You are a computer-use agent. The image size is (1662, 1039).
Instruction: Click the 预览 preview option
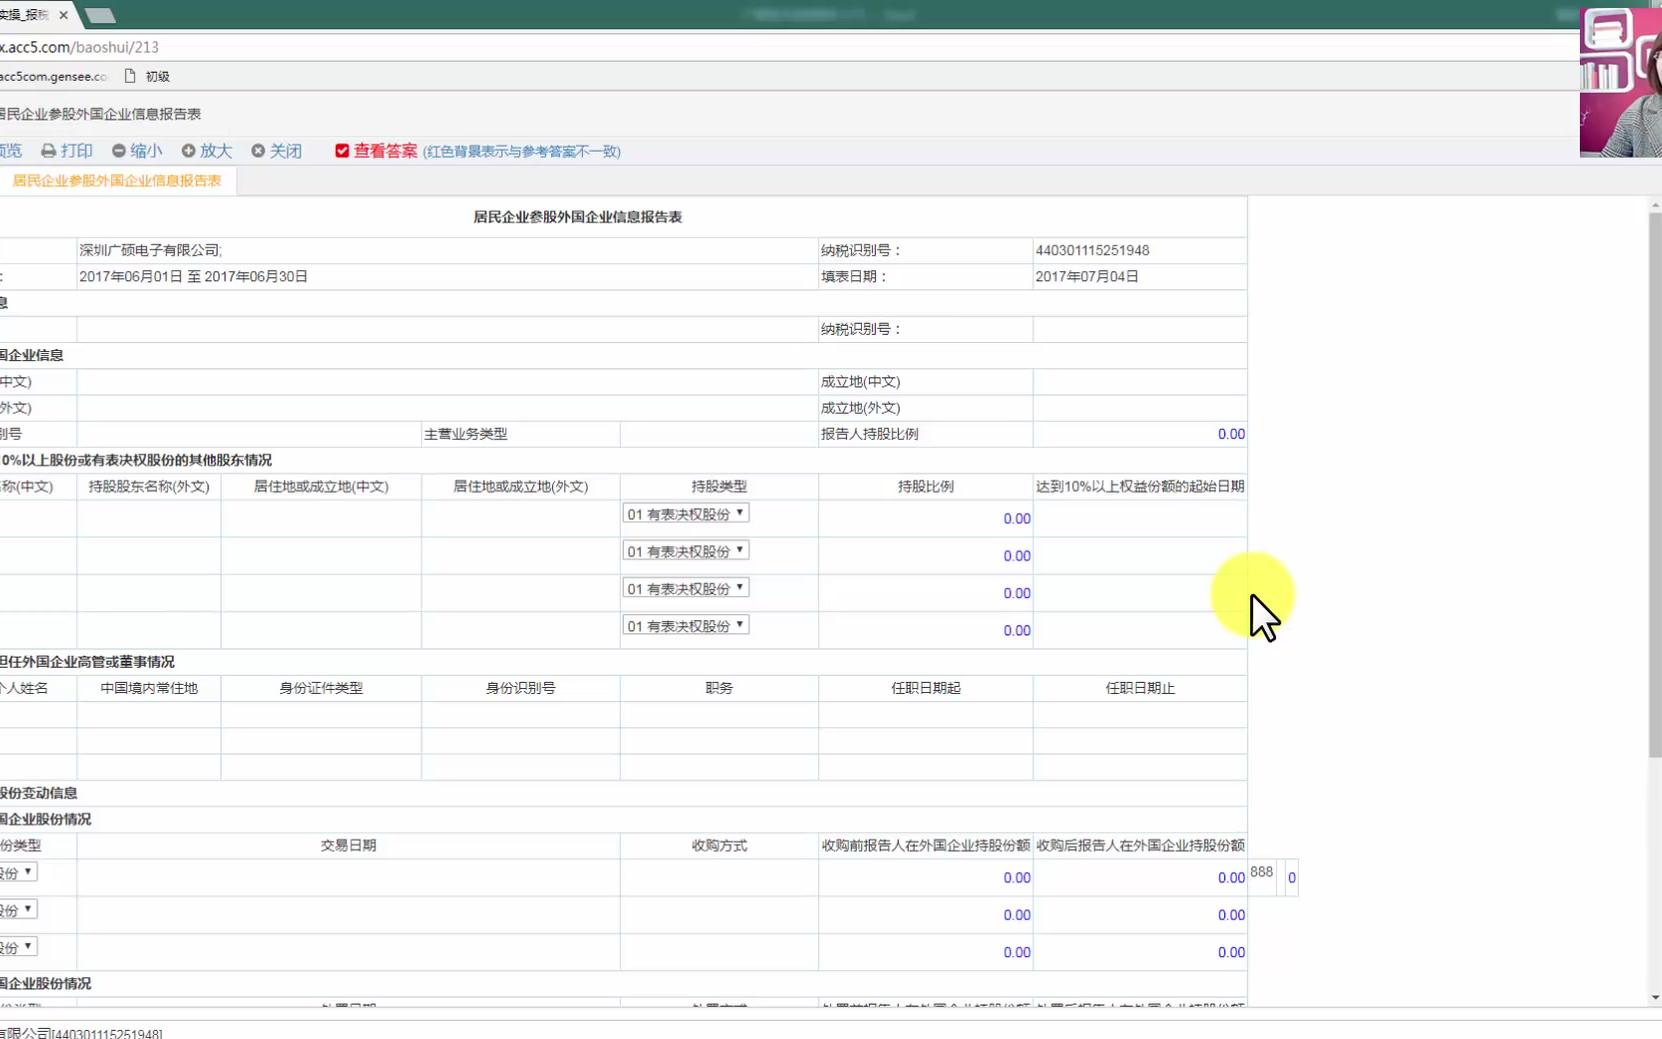pyautogui.click(x=10, y=151)
